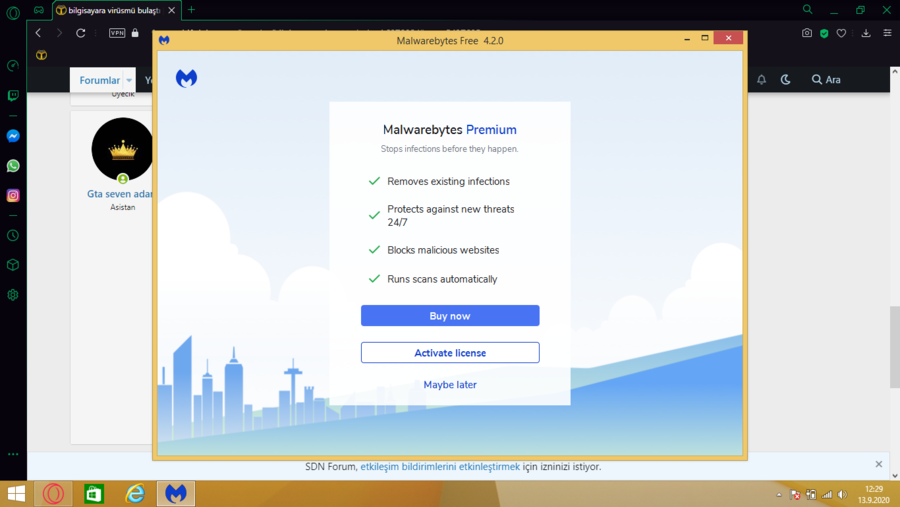Expand the Forumlar dropdown arrow

tap(129, 80)
